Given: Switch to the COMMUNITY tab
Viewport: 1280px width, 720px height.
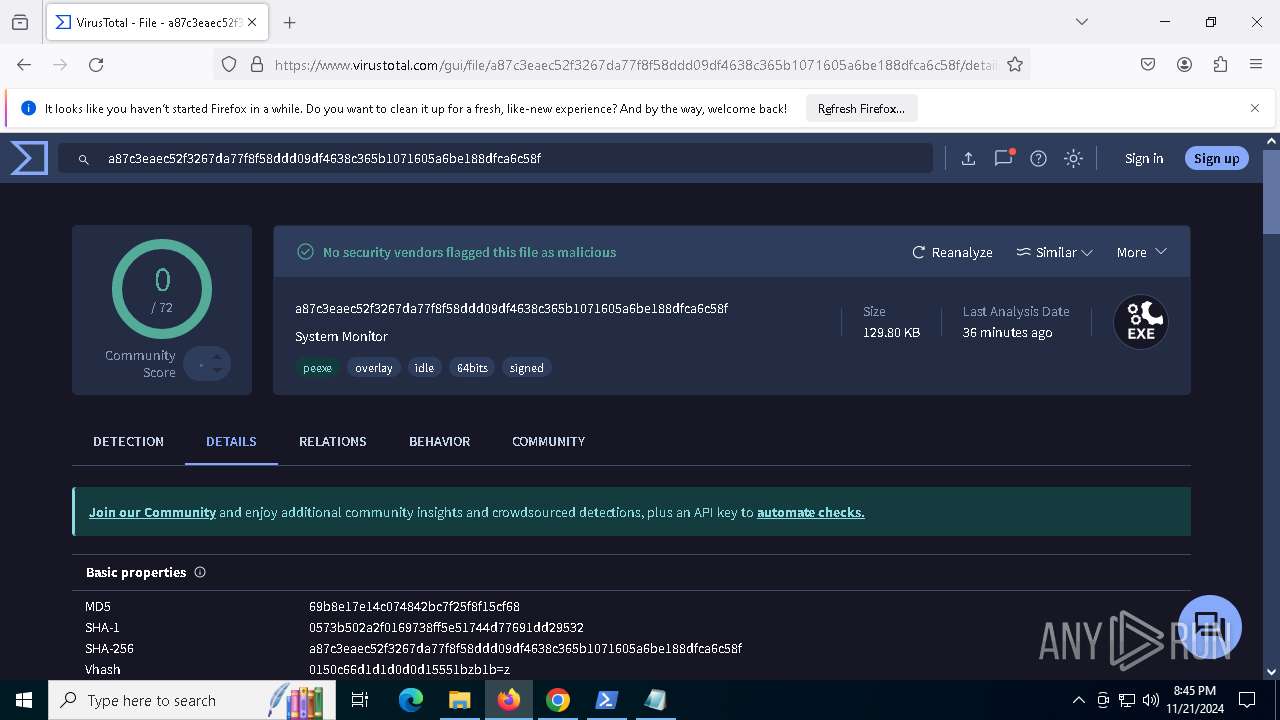Looking at the screenshot, I should [x=548, y=441].
